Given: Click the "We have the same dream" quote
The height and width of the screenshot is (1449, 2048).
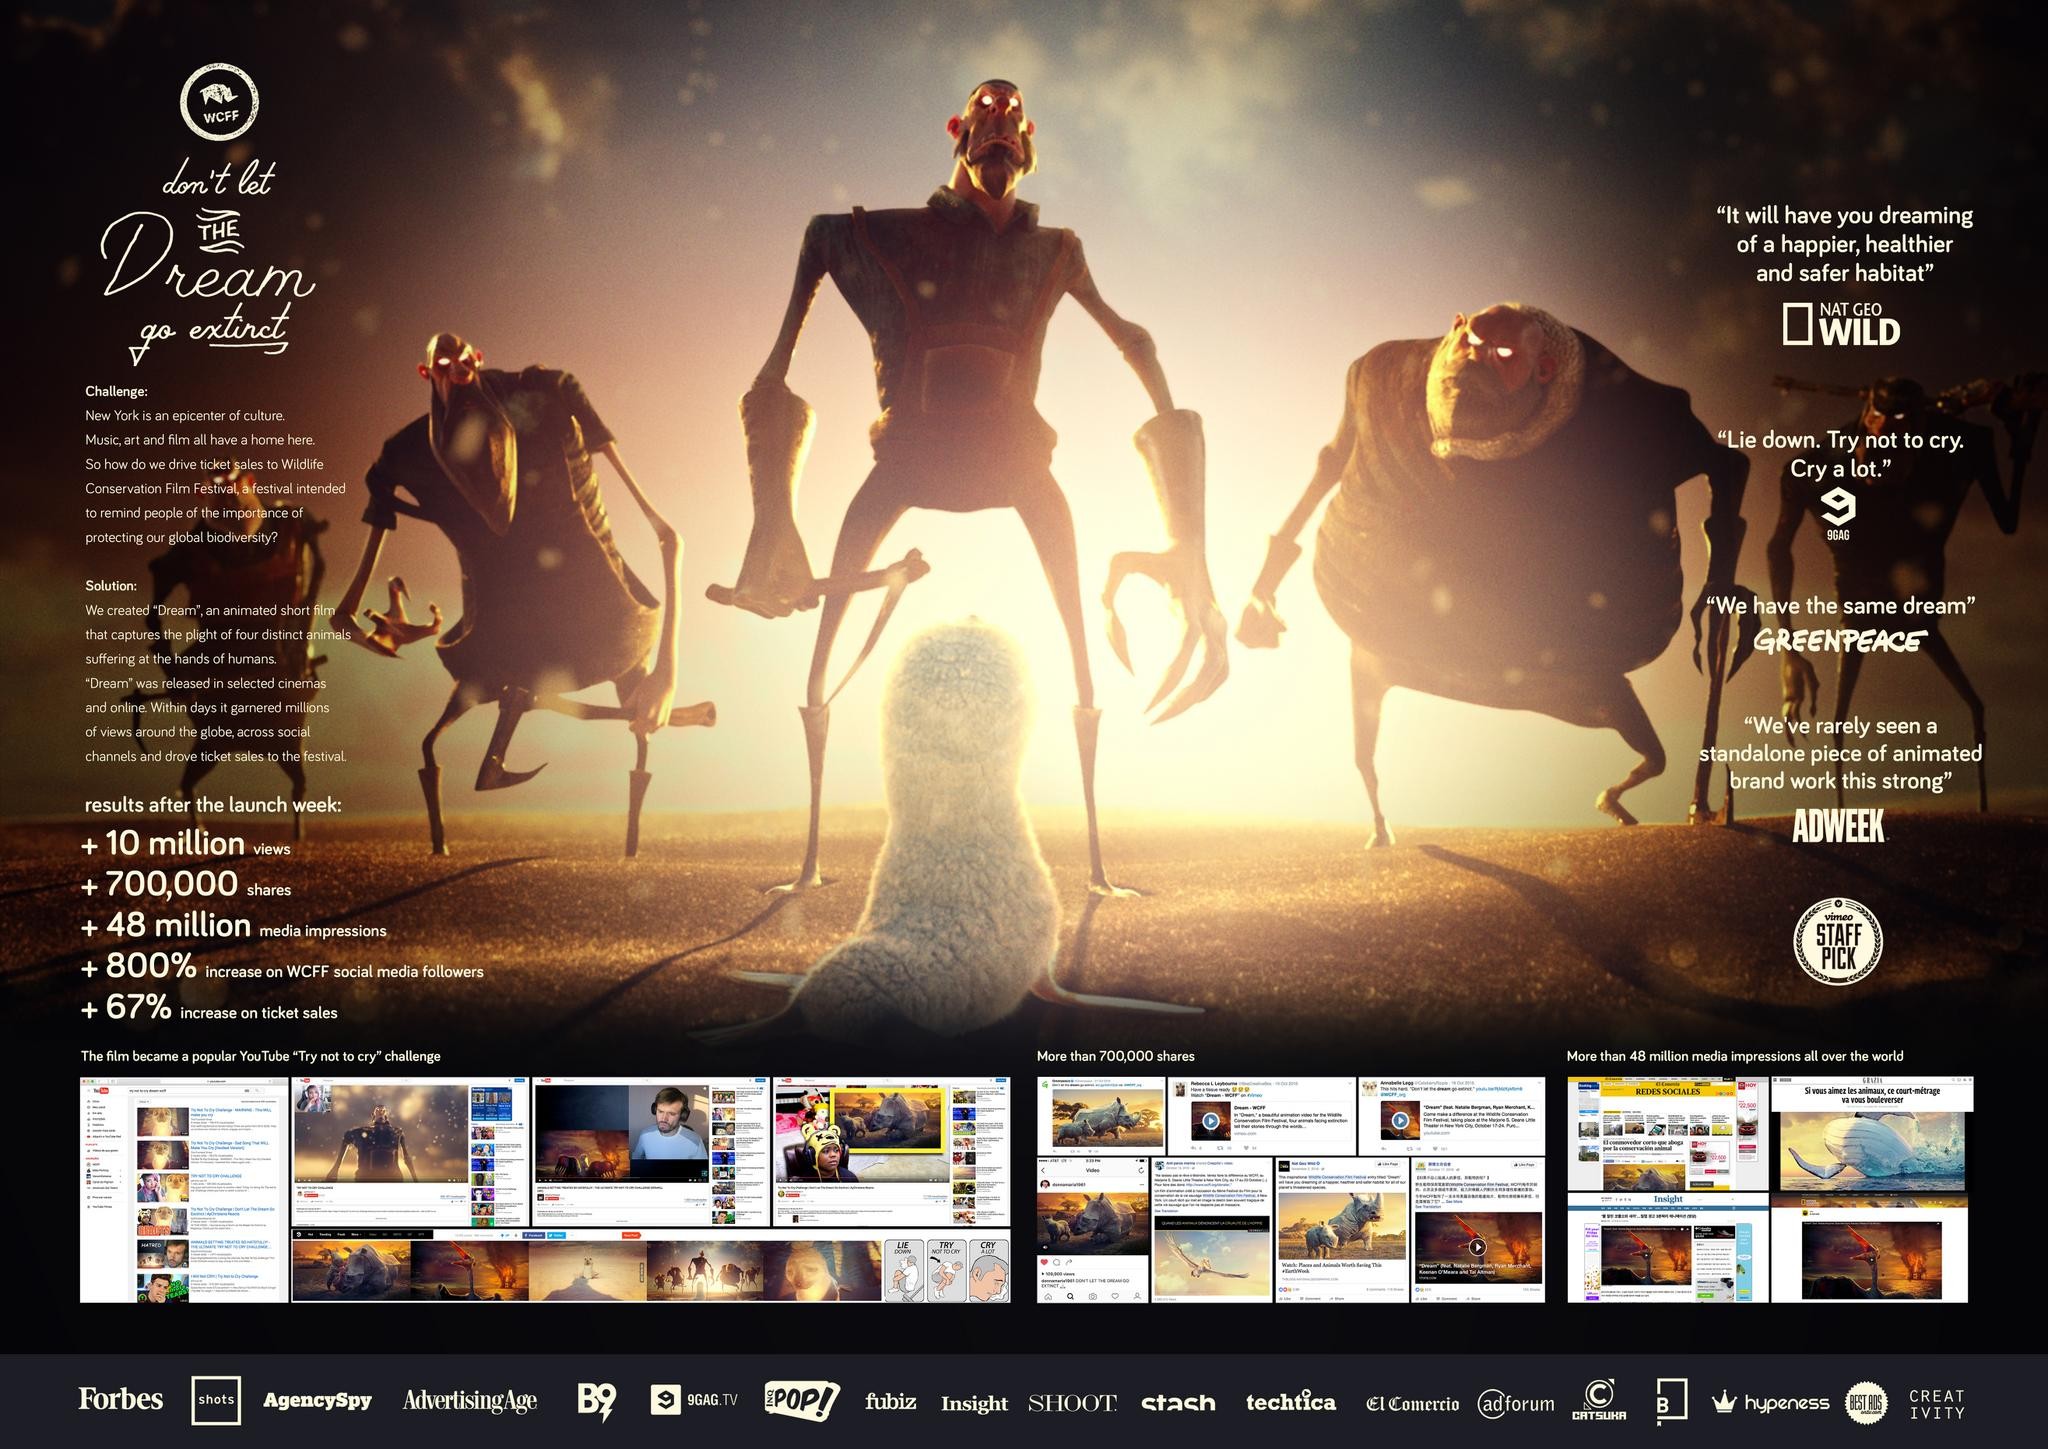Looking at the screenshot, I should pos(1840,605).
